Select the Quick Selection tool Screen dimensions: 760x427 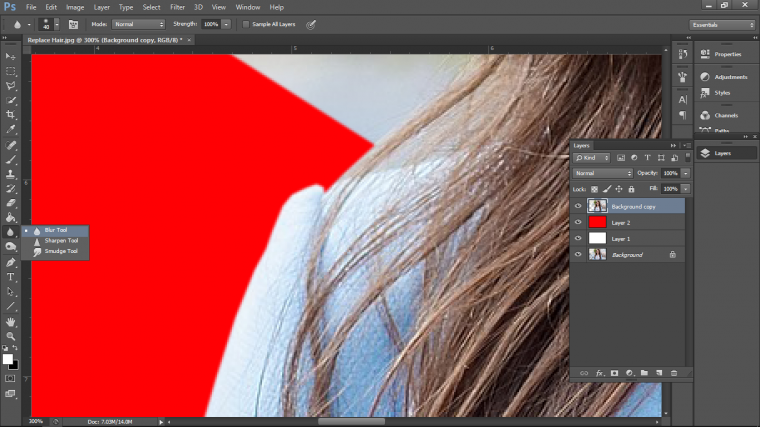point(10,100)
